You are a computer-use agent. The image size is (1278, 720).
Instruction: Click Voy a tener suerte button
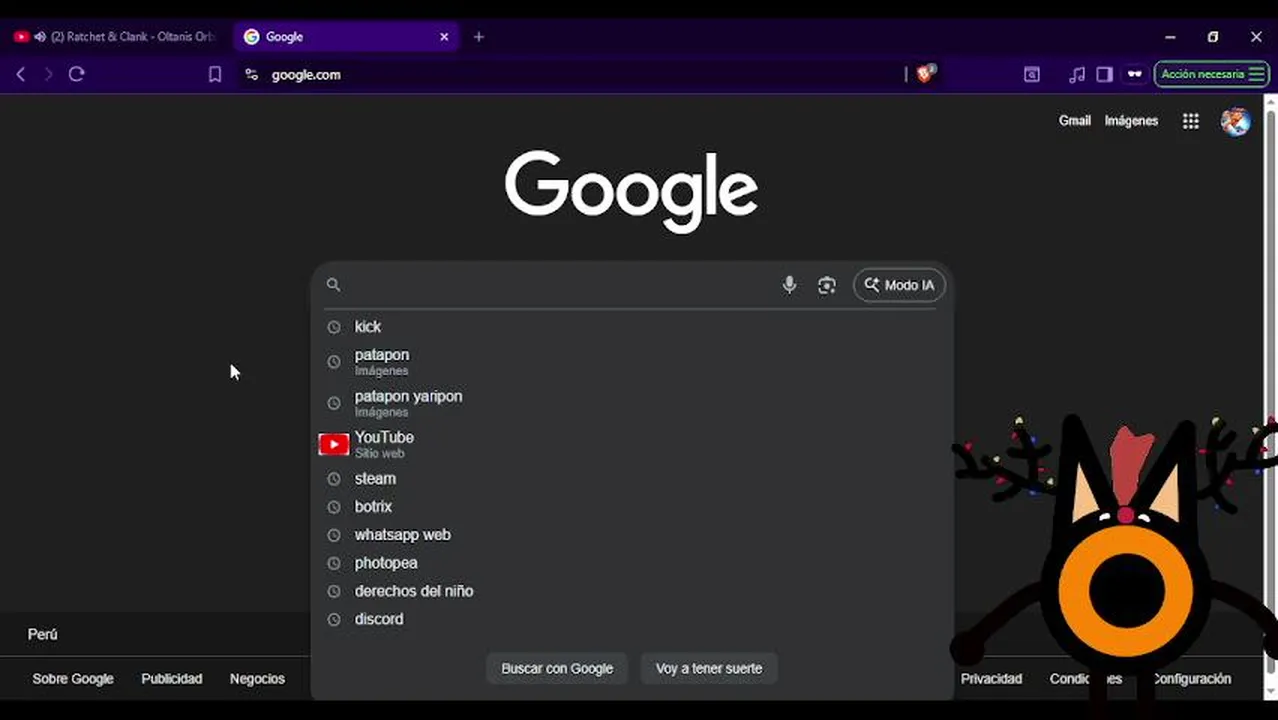click(x=709, y=668)
